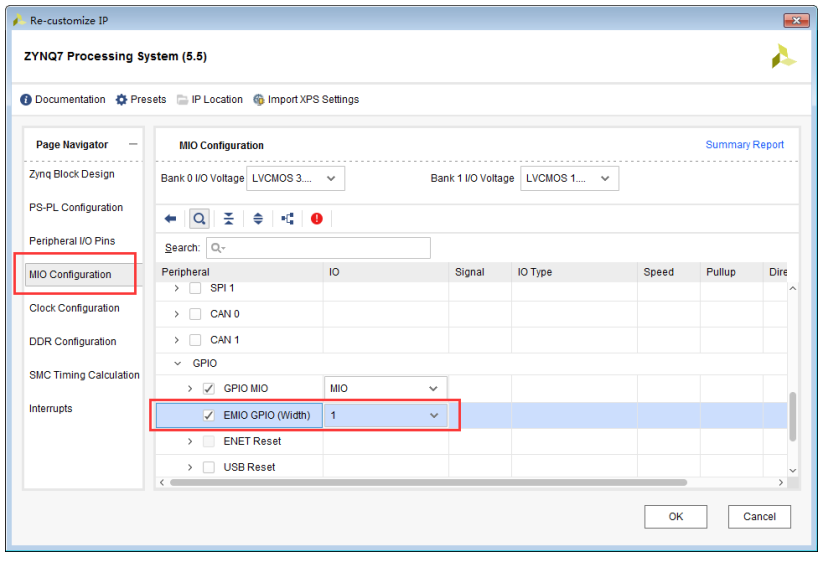
Task: Toggle the search magnifier toolbar icon
Action: [x=199, y=219]
